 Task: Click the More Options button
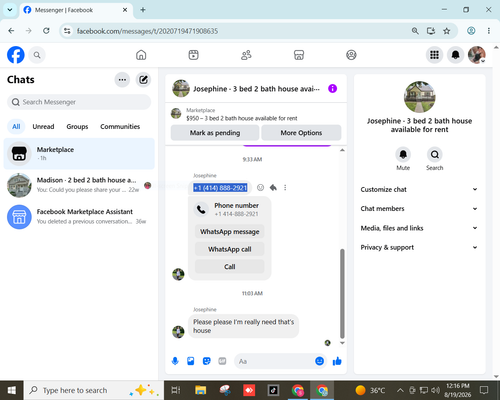[x=301, y=133]
